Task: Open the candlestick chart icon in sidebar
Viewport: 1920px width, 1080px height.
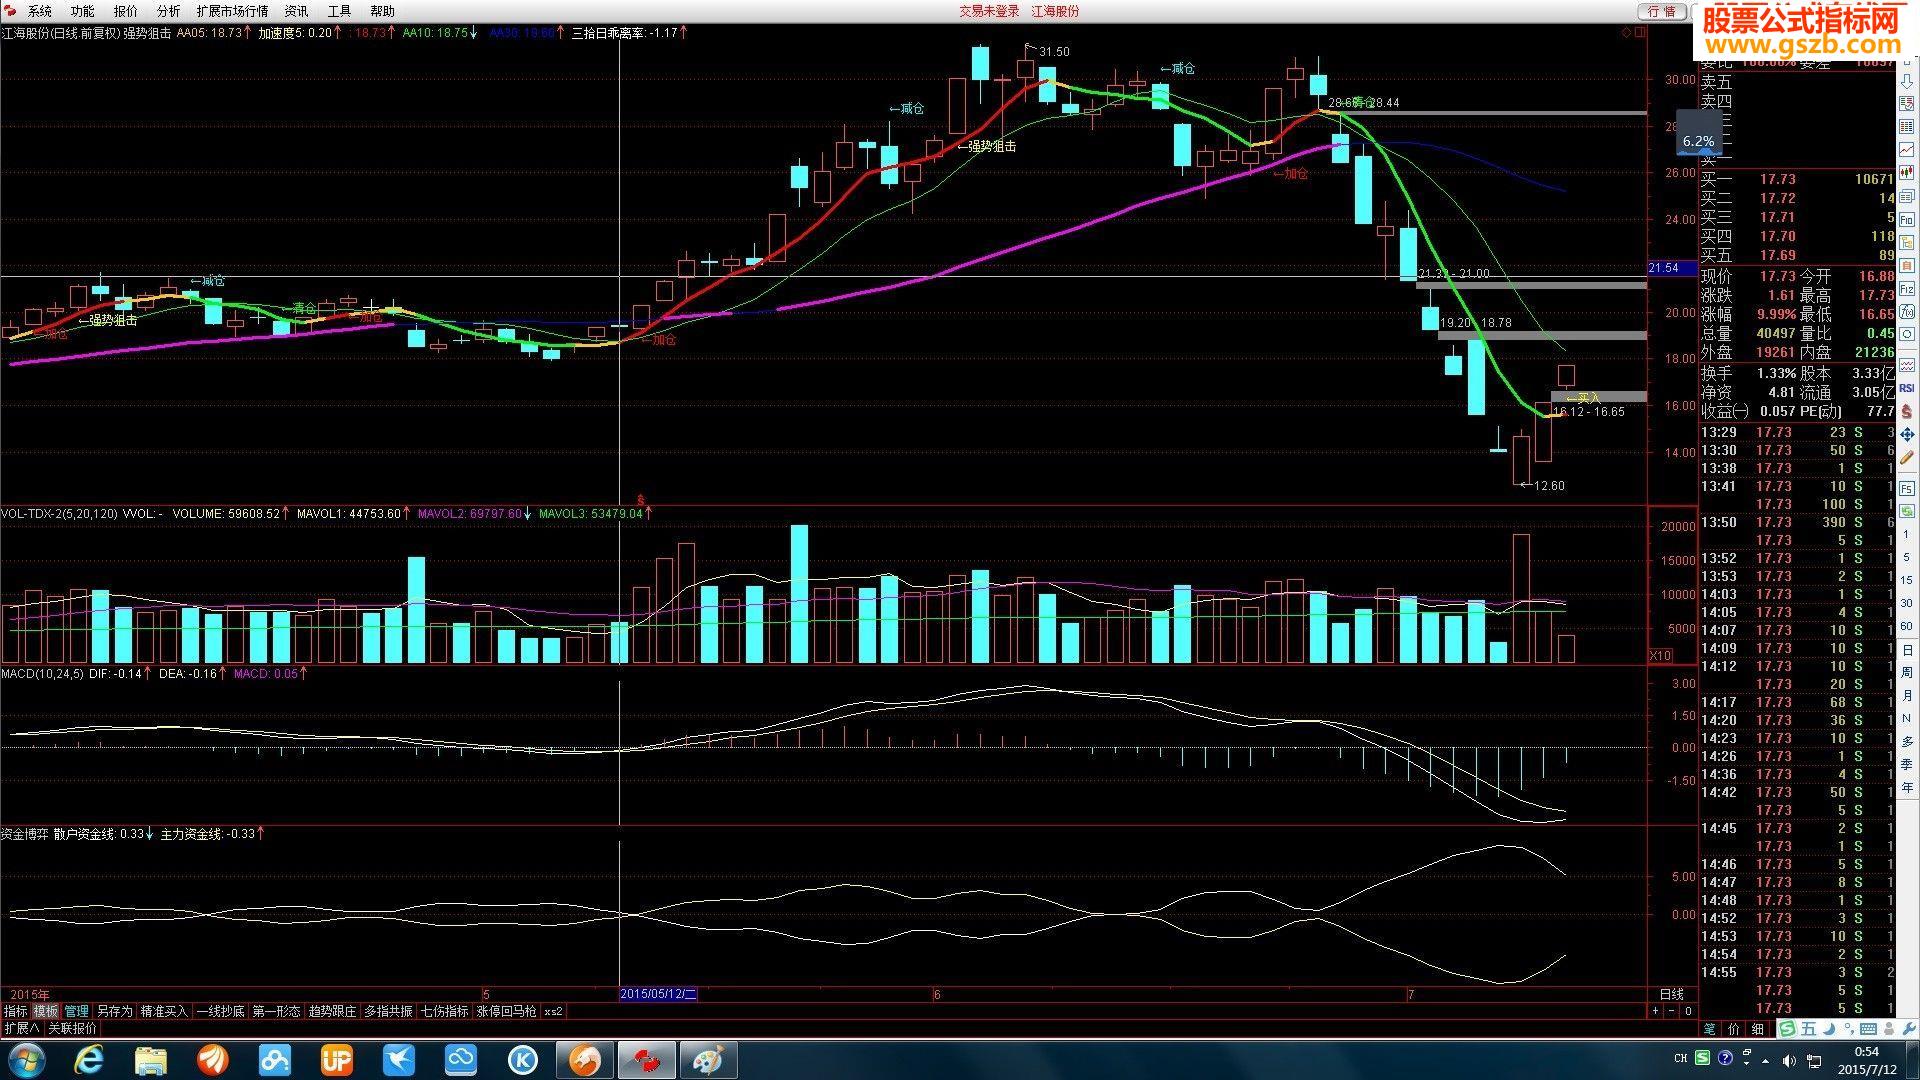Action: coord(1907,171)
